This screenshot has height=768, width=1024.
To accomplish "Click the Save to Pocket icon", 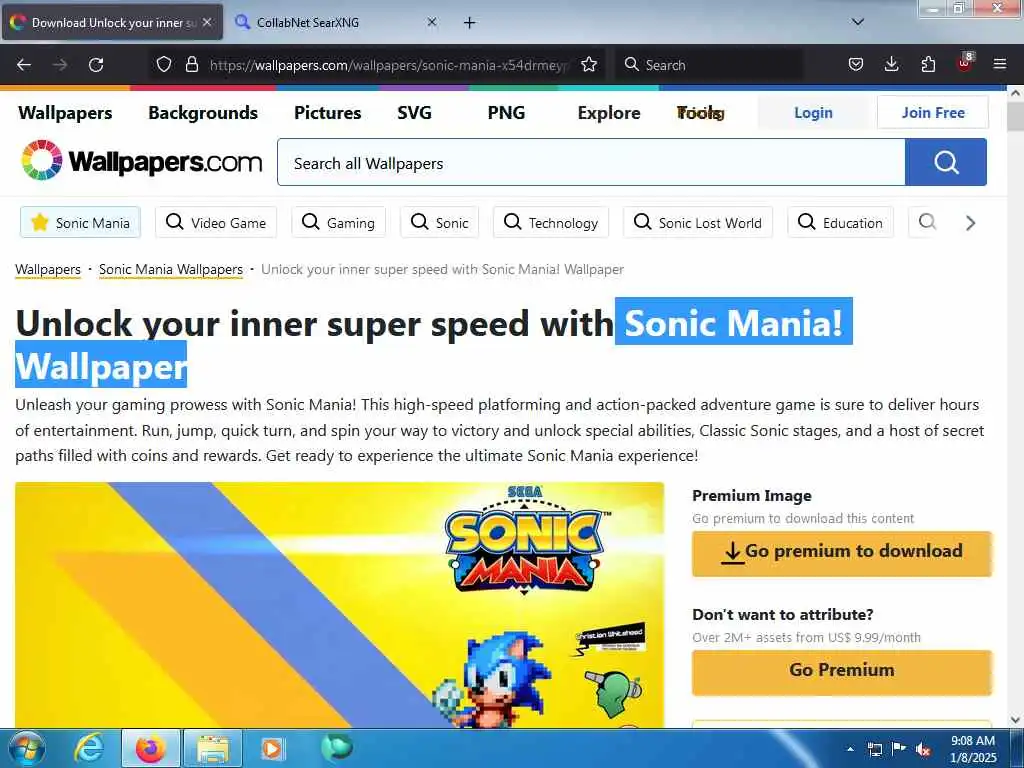I will click(x=856, y=64).
